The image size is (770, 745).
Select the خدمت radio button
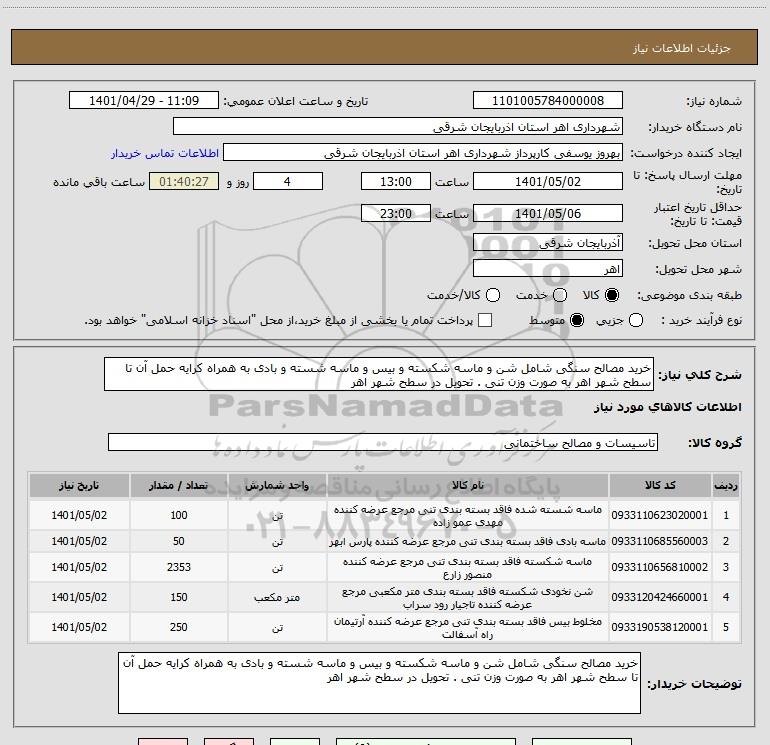click(x=560, y=295)
